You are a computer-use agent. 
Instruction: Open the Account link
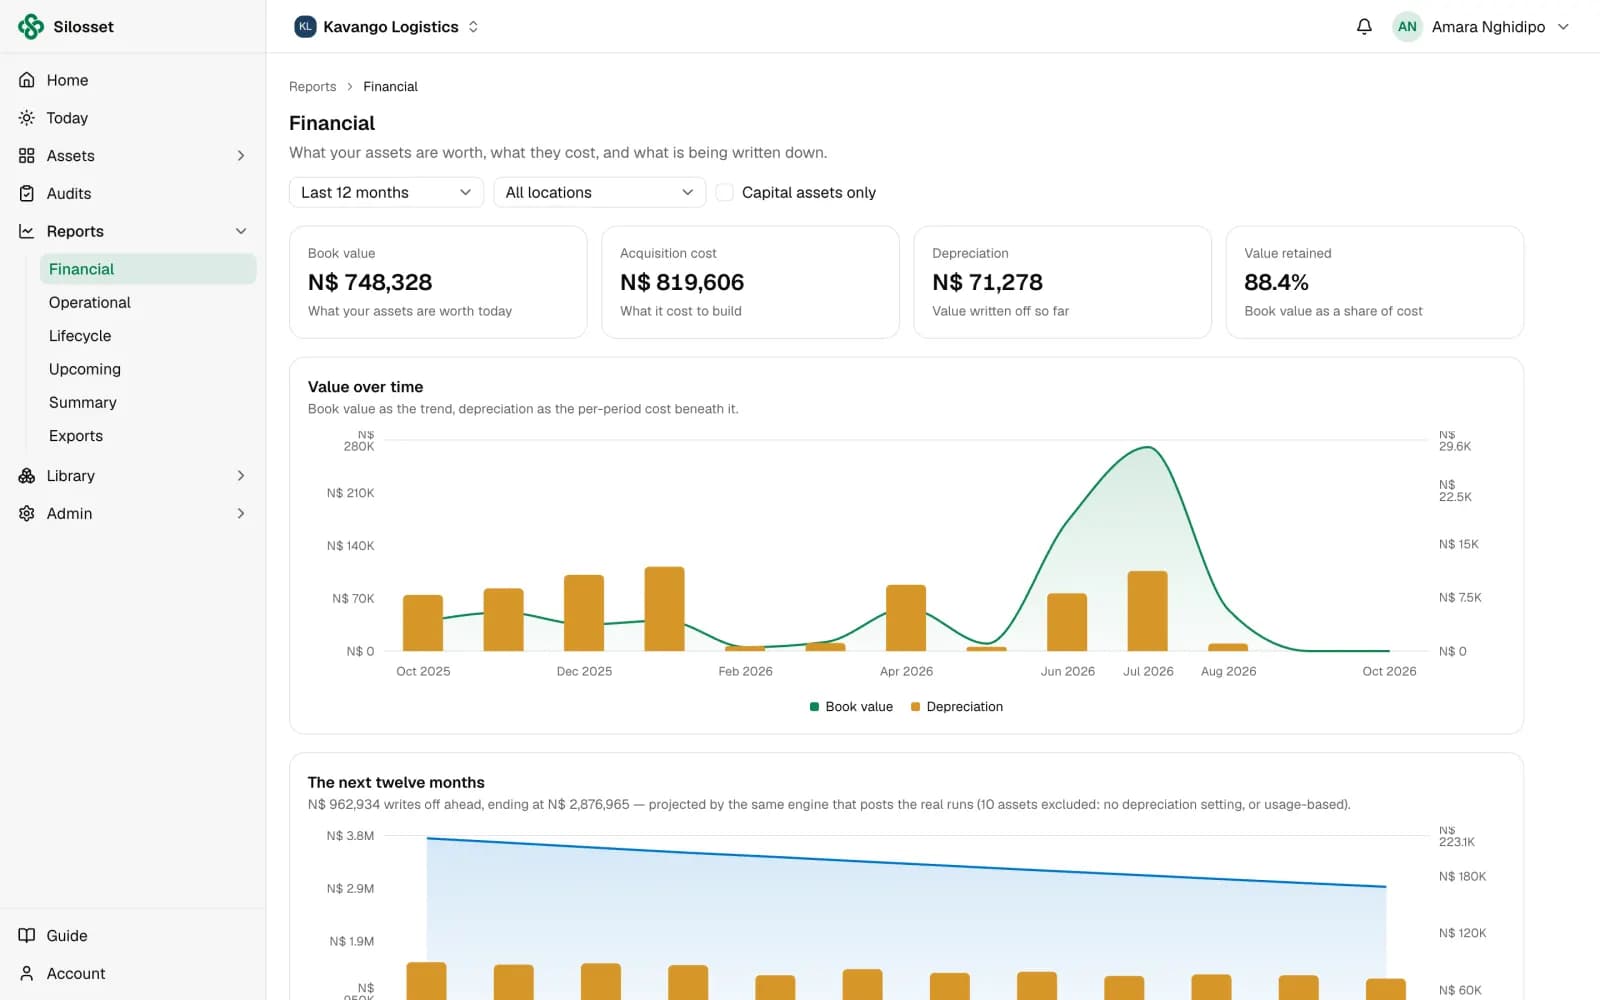point(133,974)
